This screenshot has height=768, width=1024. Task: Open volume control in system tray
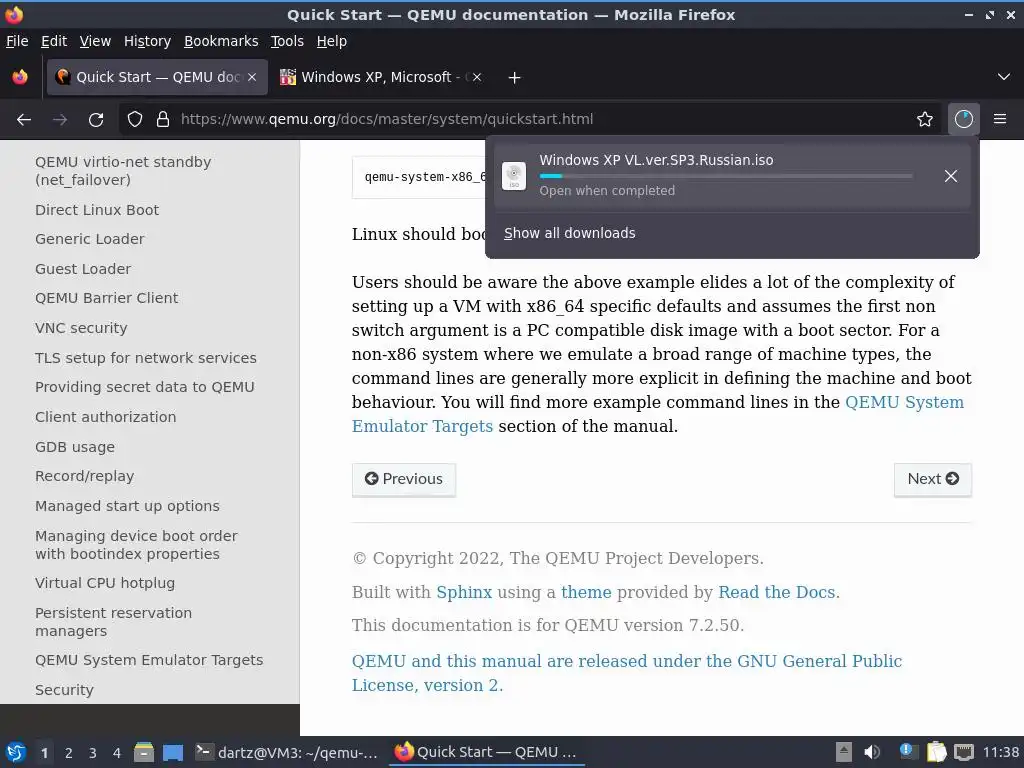point(872,752)
